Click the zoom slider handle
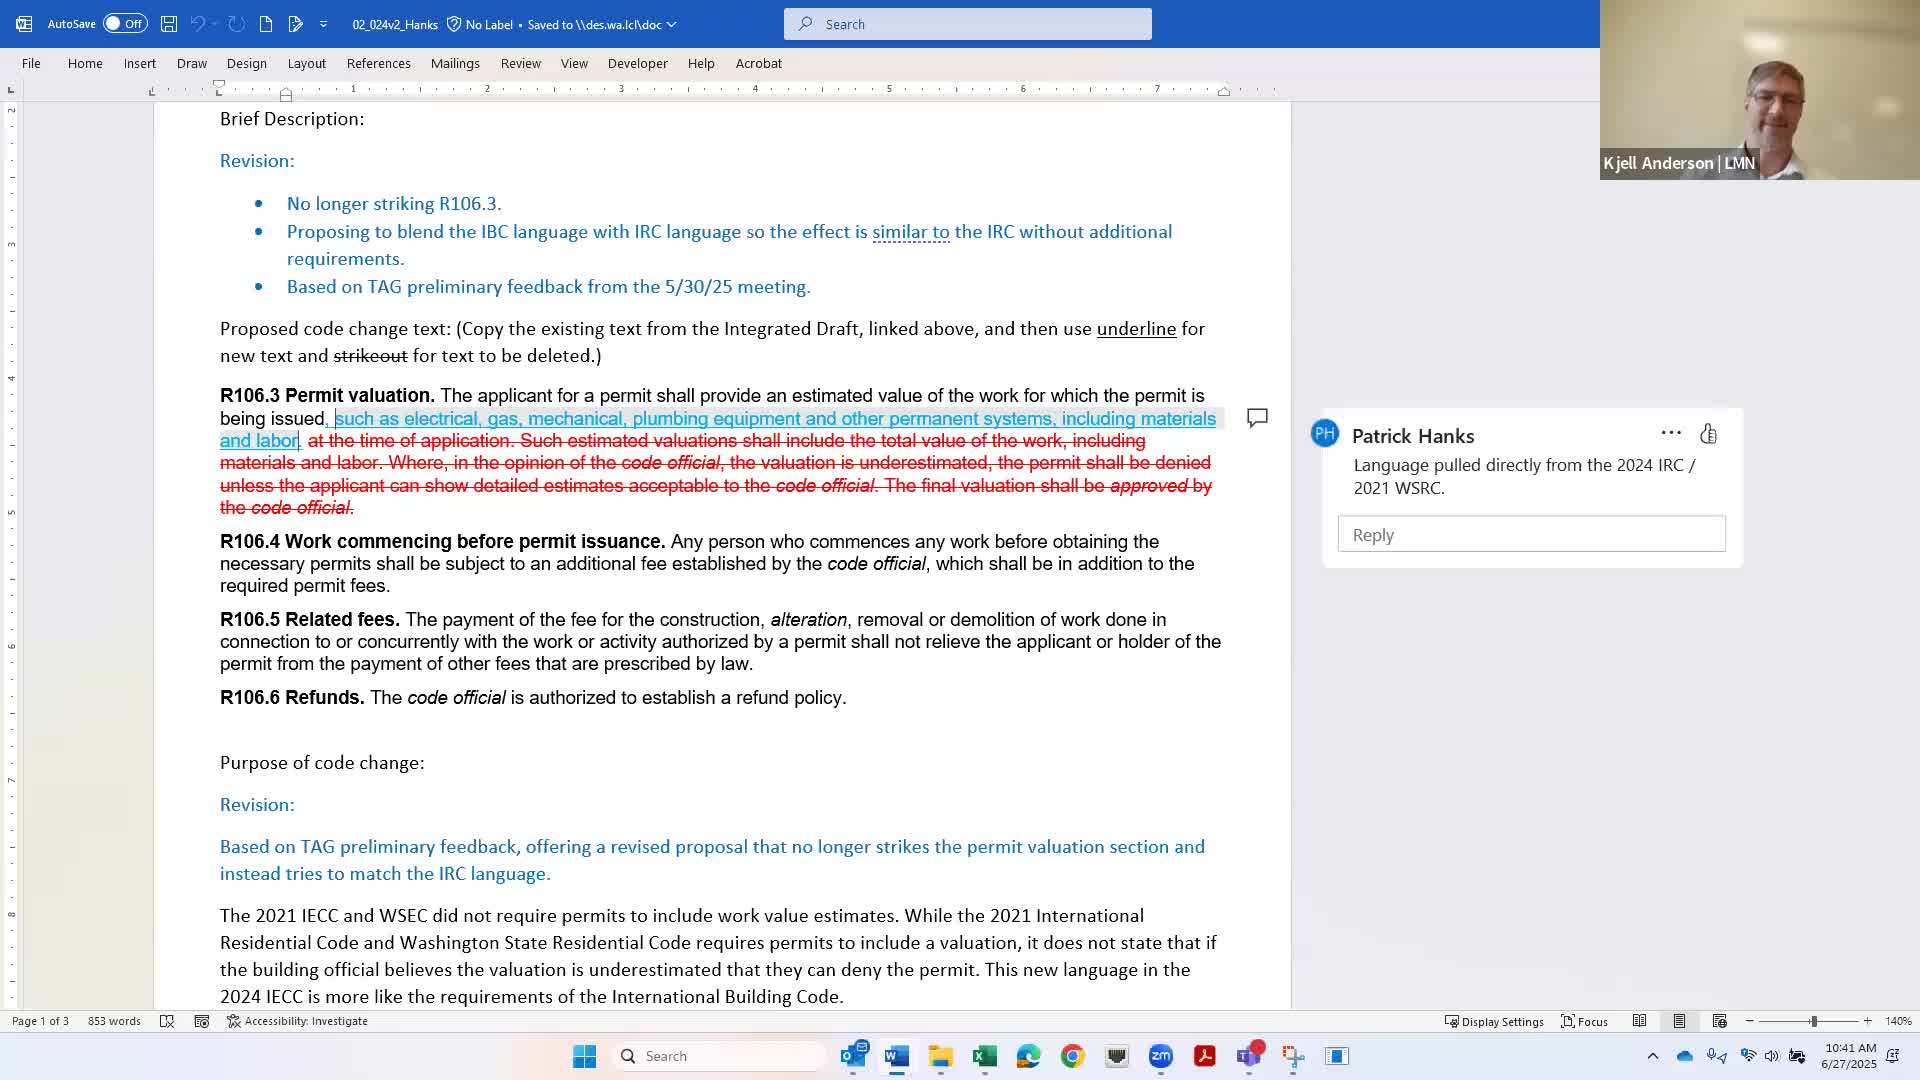 (1813, 1021)
